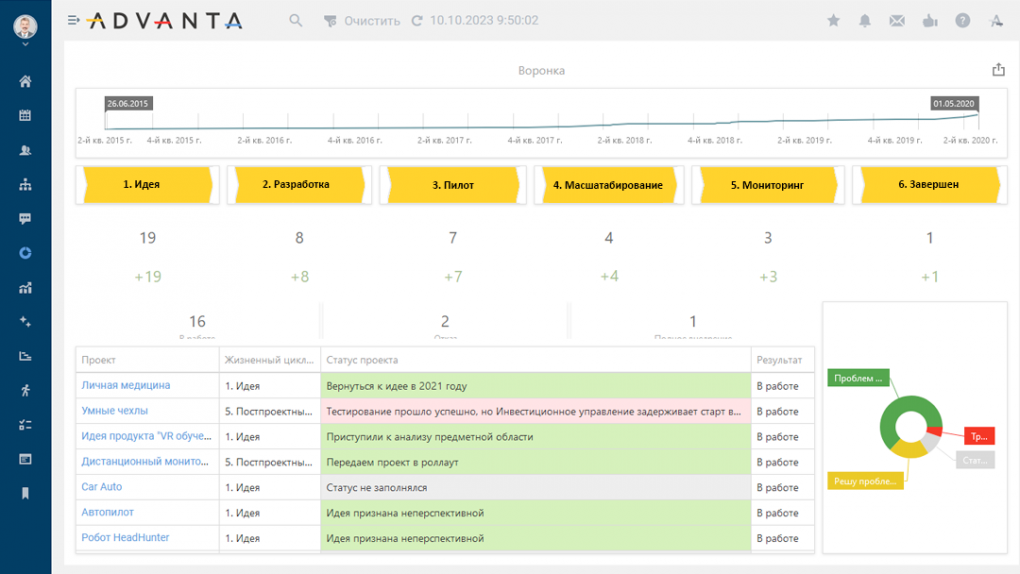Open the 'Личная медицина' project link
This screenshot has width=1020, height=574.
[x=125, y=385]
